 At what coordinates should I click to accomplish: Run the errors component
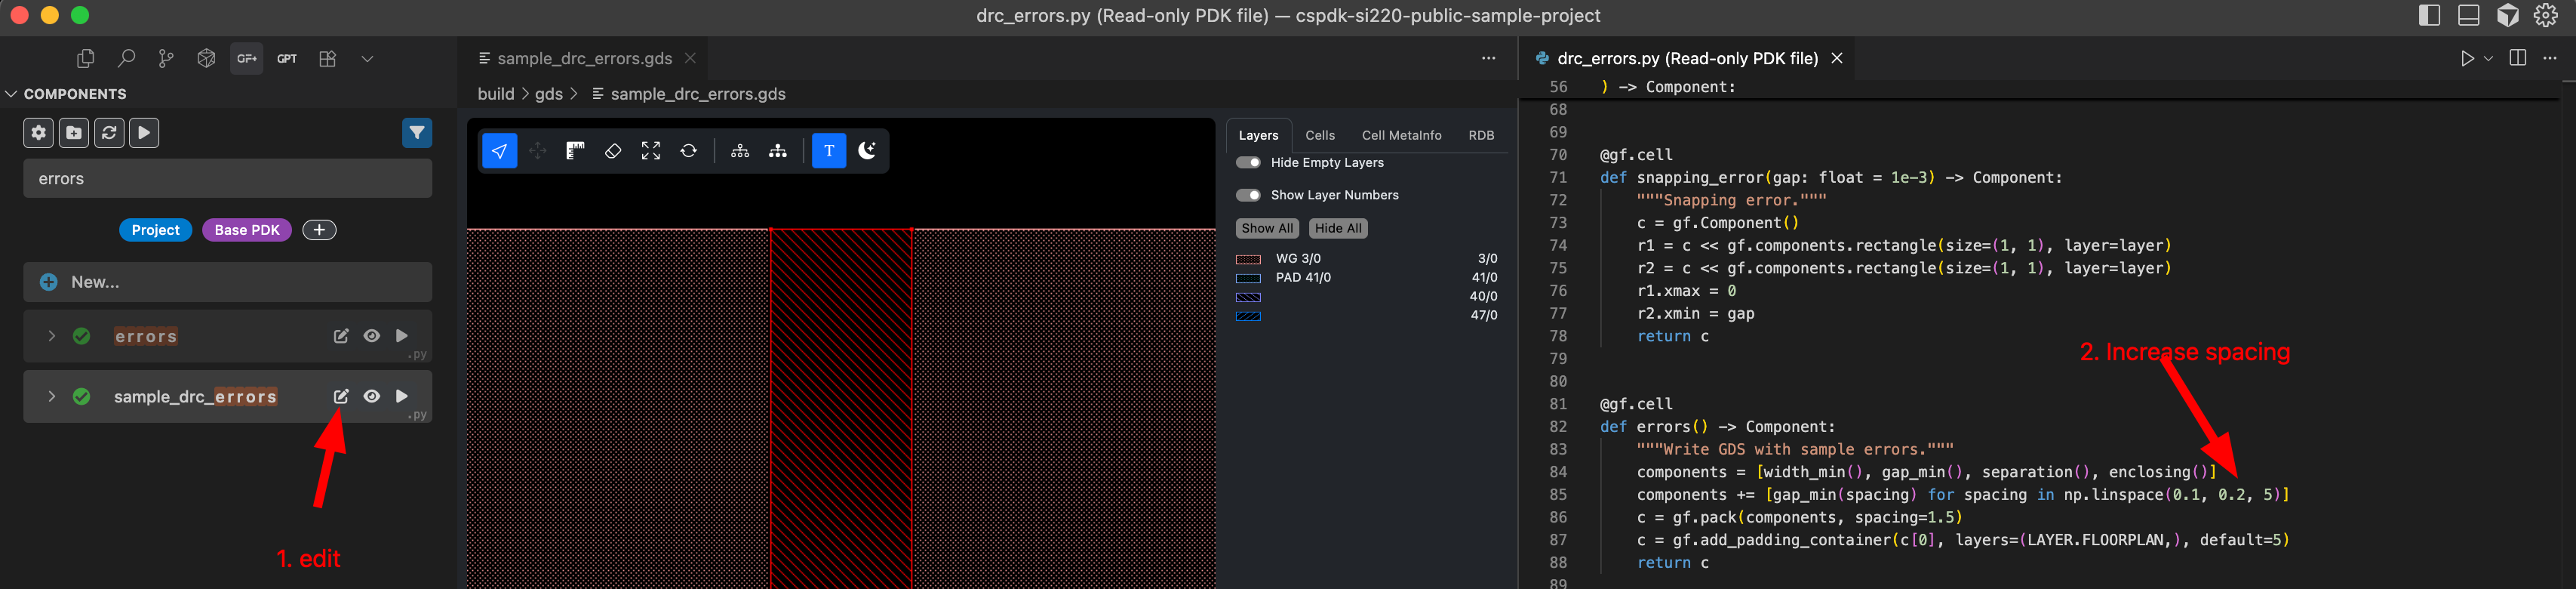402,336
